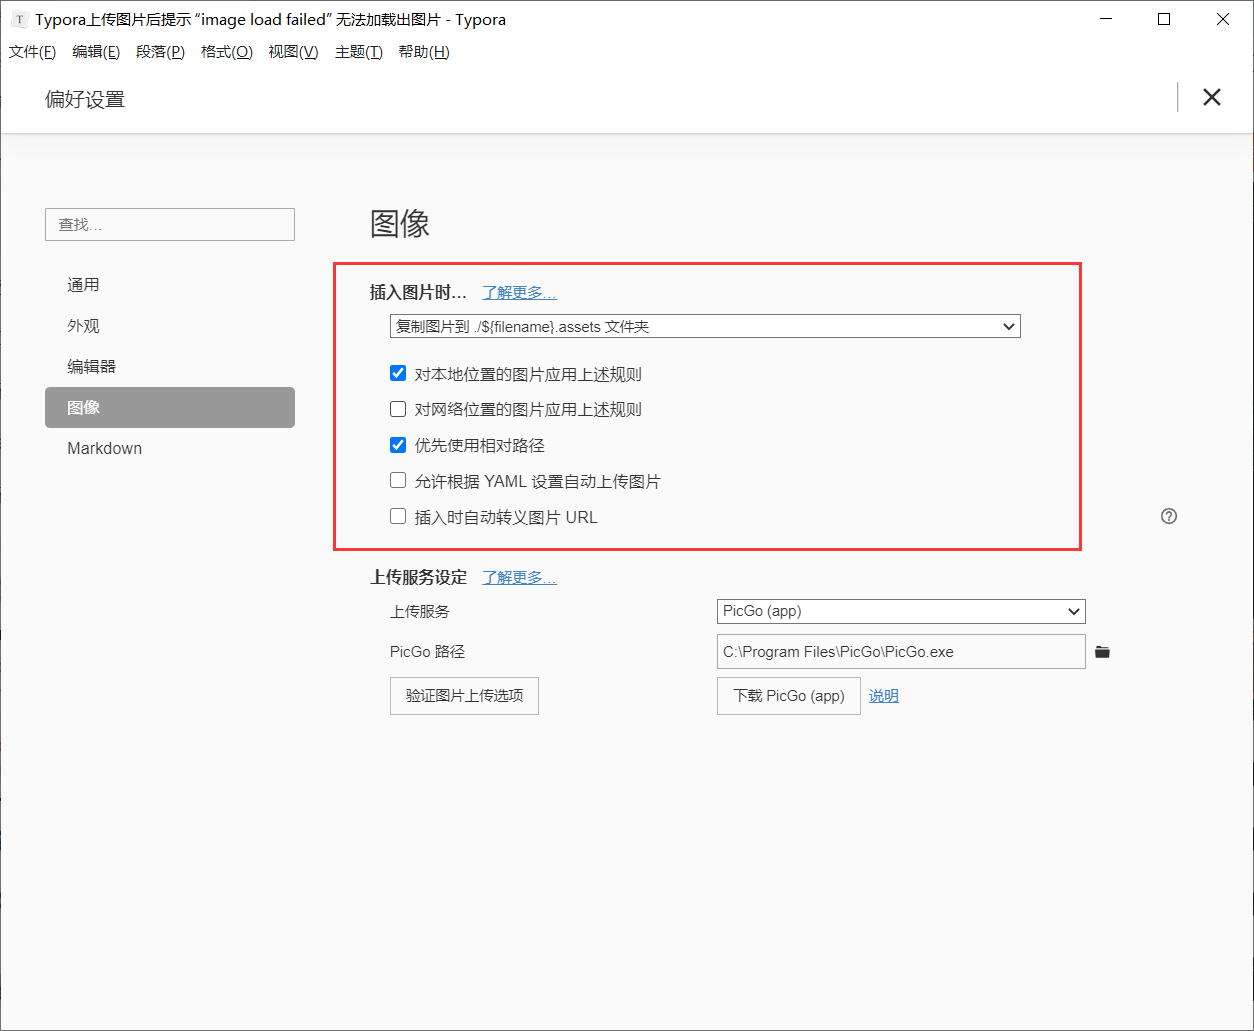Image resolution: width=1254 pixels, height=1031 pixels.
Task: Open the 视图 menu
Action: [x=292, y=52]
